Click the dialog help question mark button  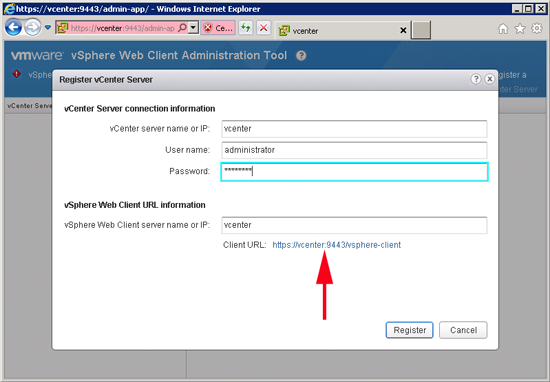tap(476, 79)
